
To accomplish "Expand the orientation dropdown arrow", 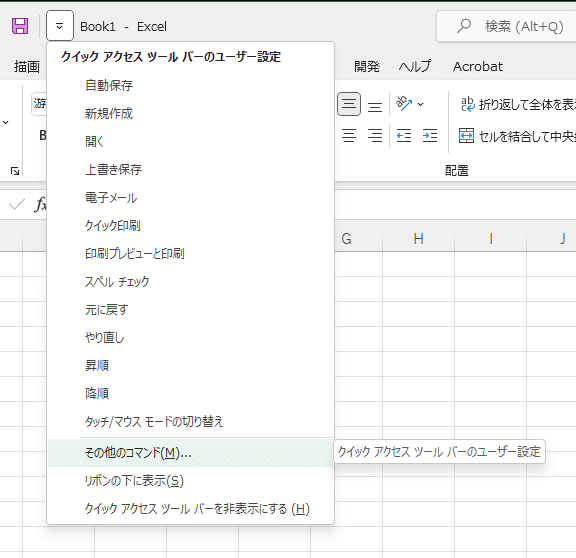I will [421, 104].
